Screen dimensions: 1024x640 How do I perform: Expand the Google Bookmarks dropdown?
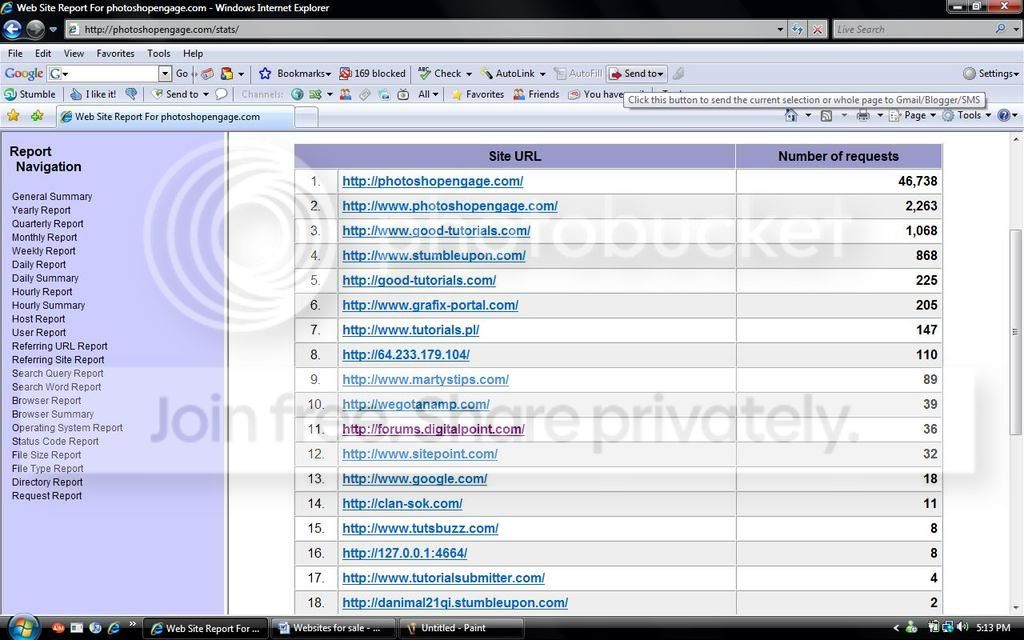tap(295, 74)
